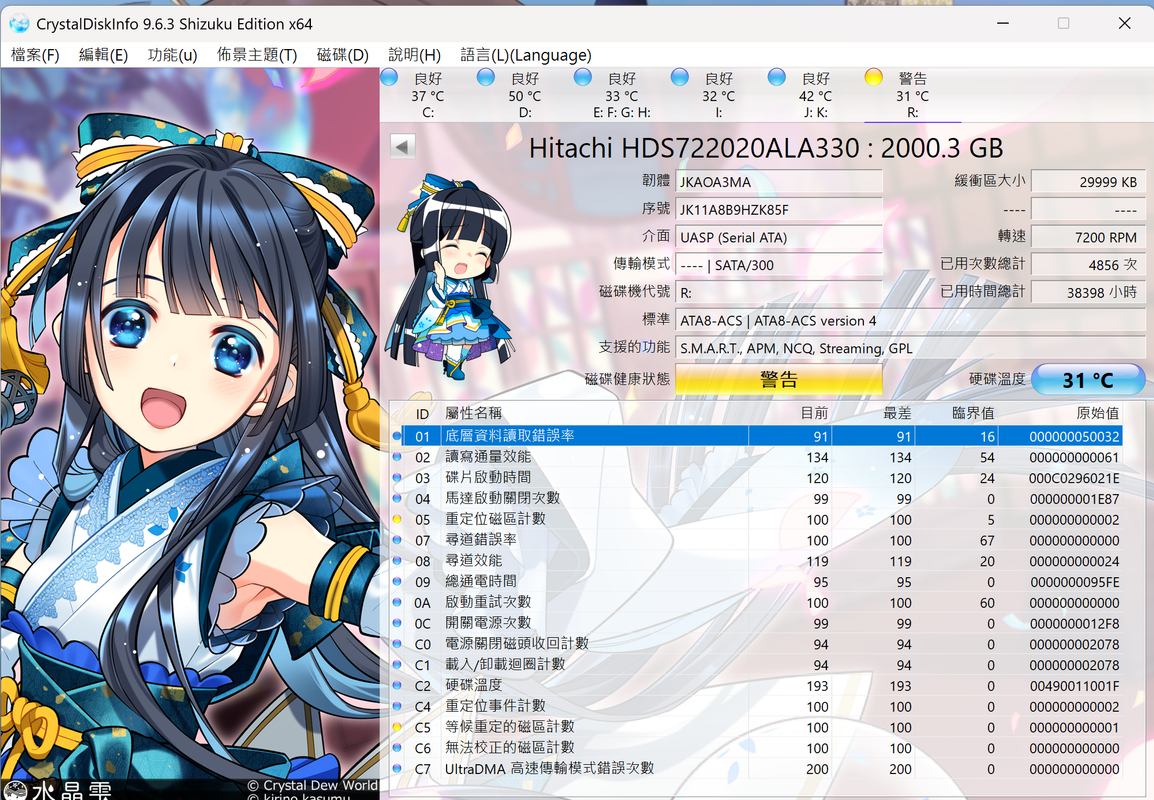Open the 編輯(E) menu
Viewport: 1154px width, 800px height.
pos(103,55)
